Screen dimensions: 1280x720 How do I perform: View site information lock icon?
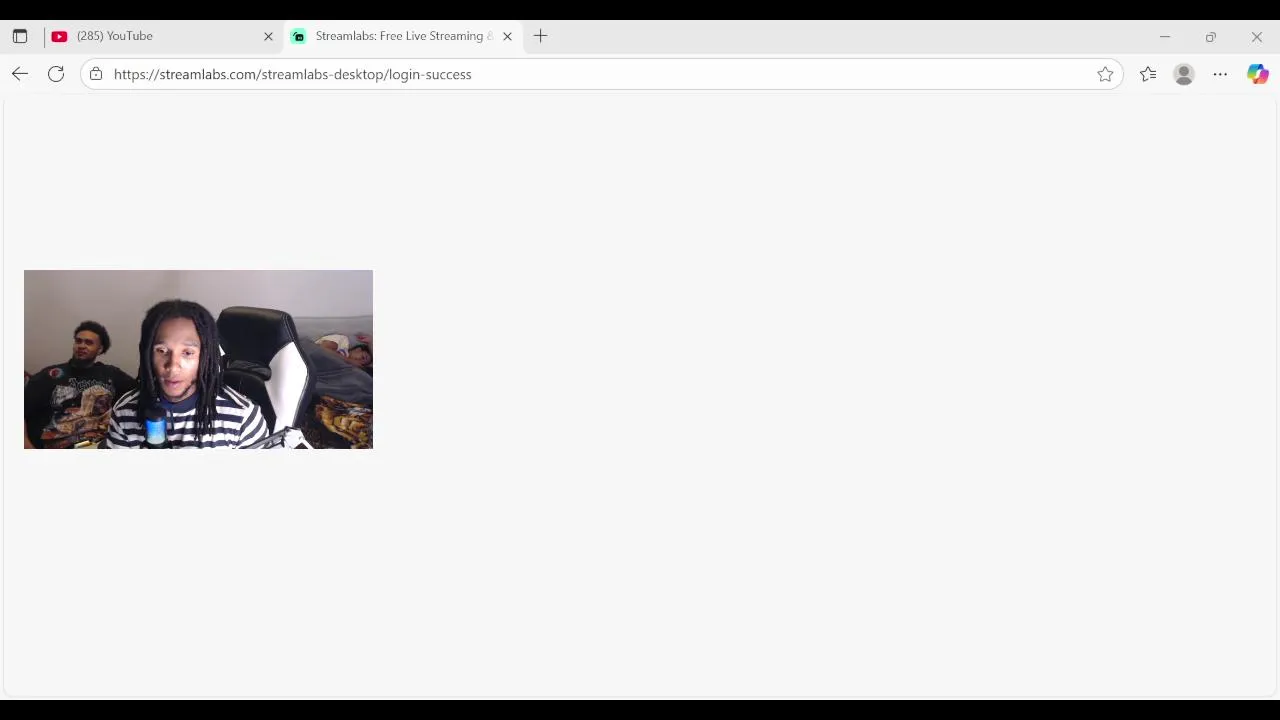point(96,74)
